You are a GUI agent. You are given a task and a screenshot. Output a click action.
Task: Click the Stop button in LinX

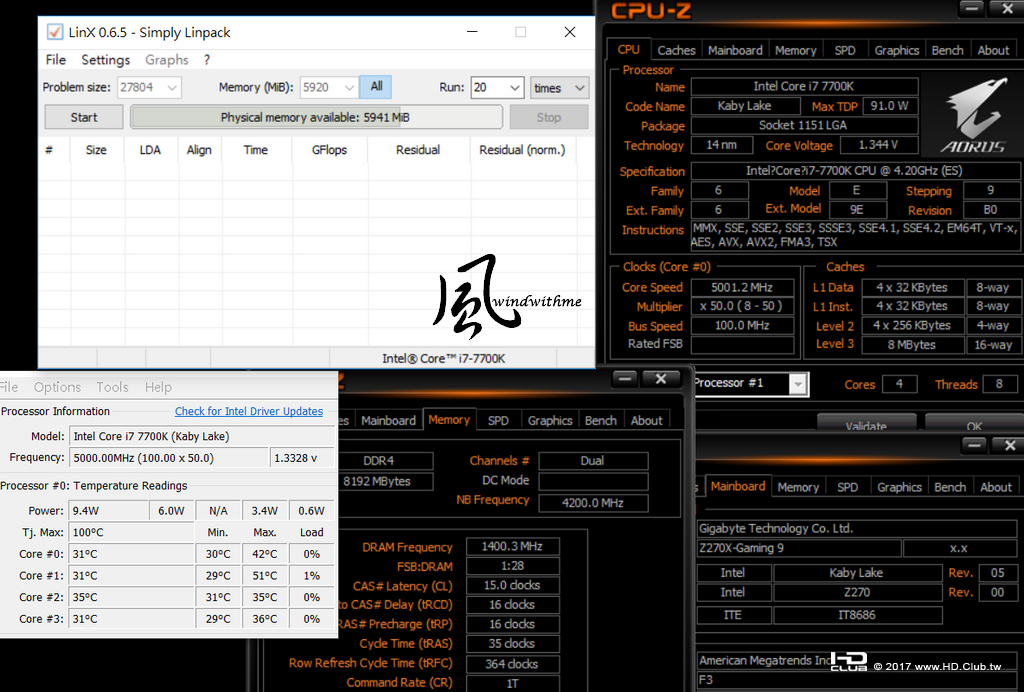tap(549, 118)
